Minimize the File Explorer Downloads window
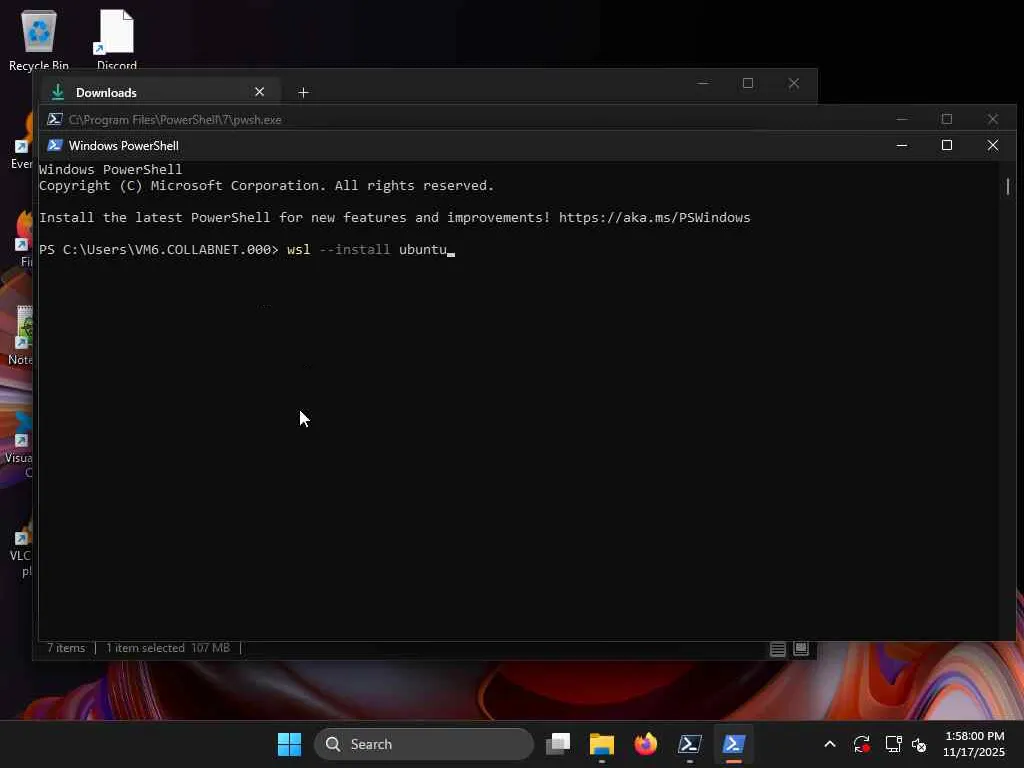The width and height of the screenshot is (1024, 768). pyautogui.click(x=703, y=84)
